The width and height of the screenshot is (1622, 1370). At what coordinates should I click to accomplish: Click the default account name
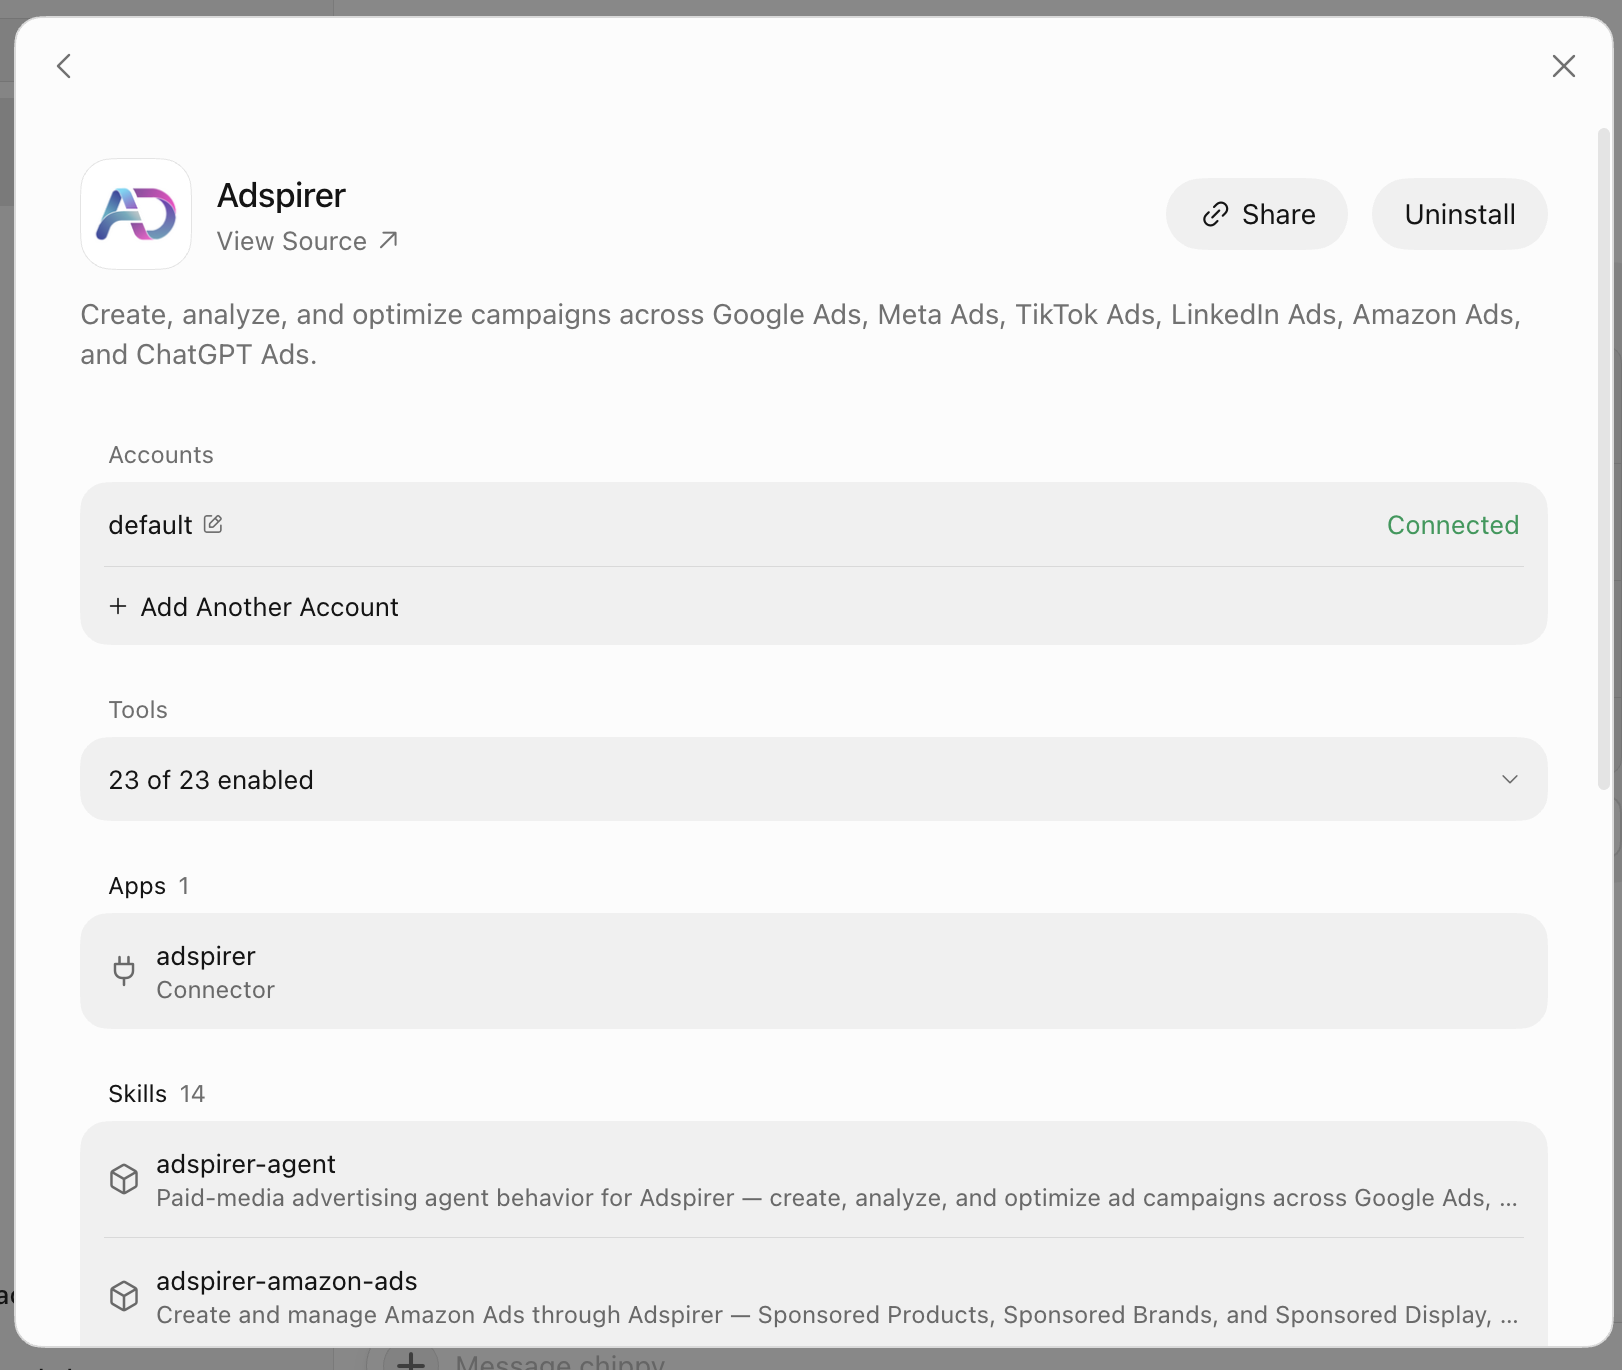(150, 525)
